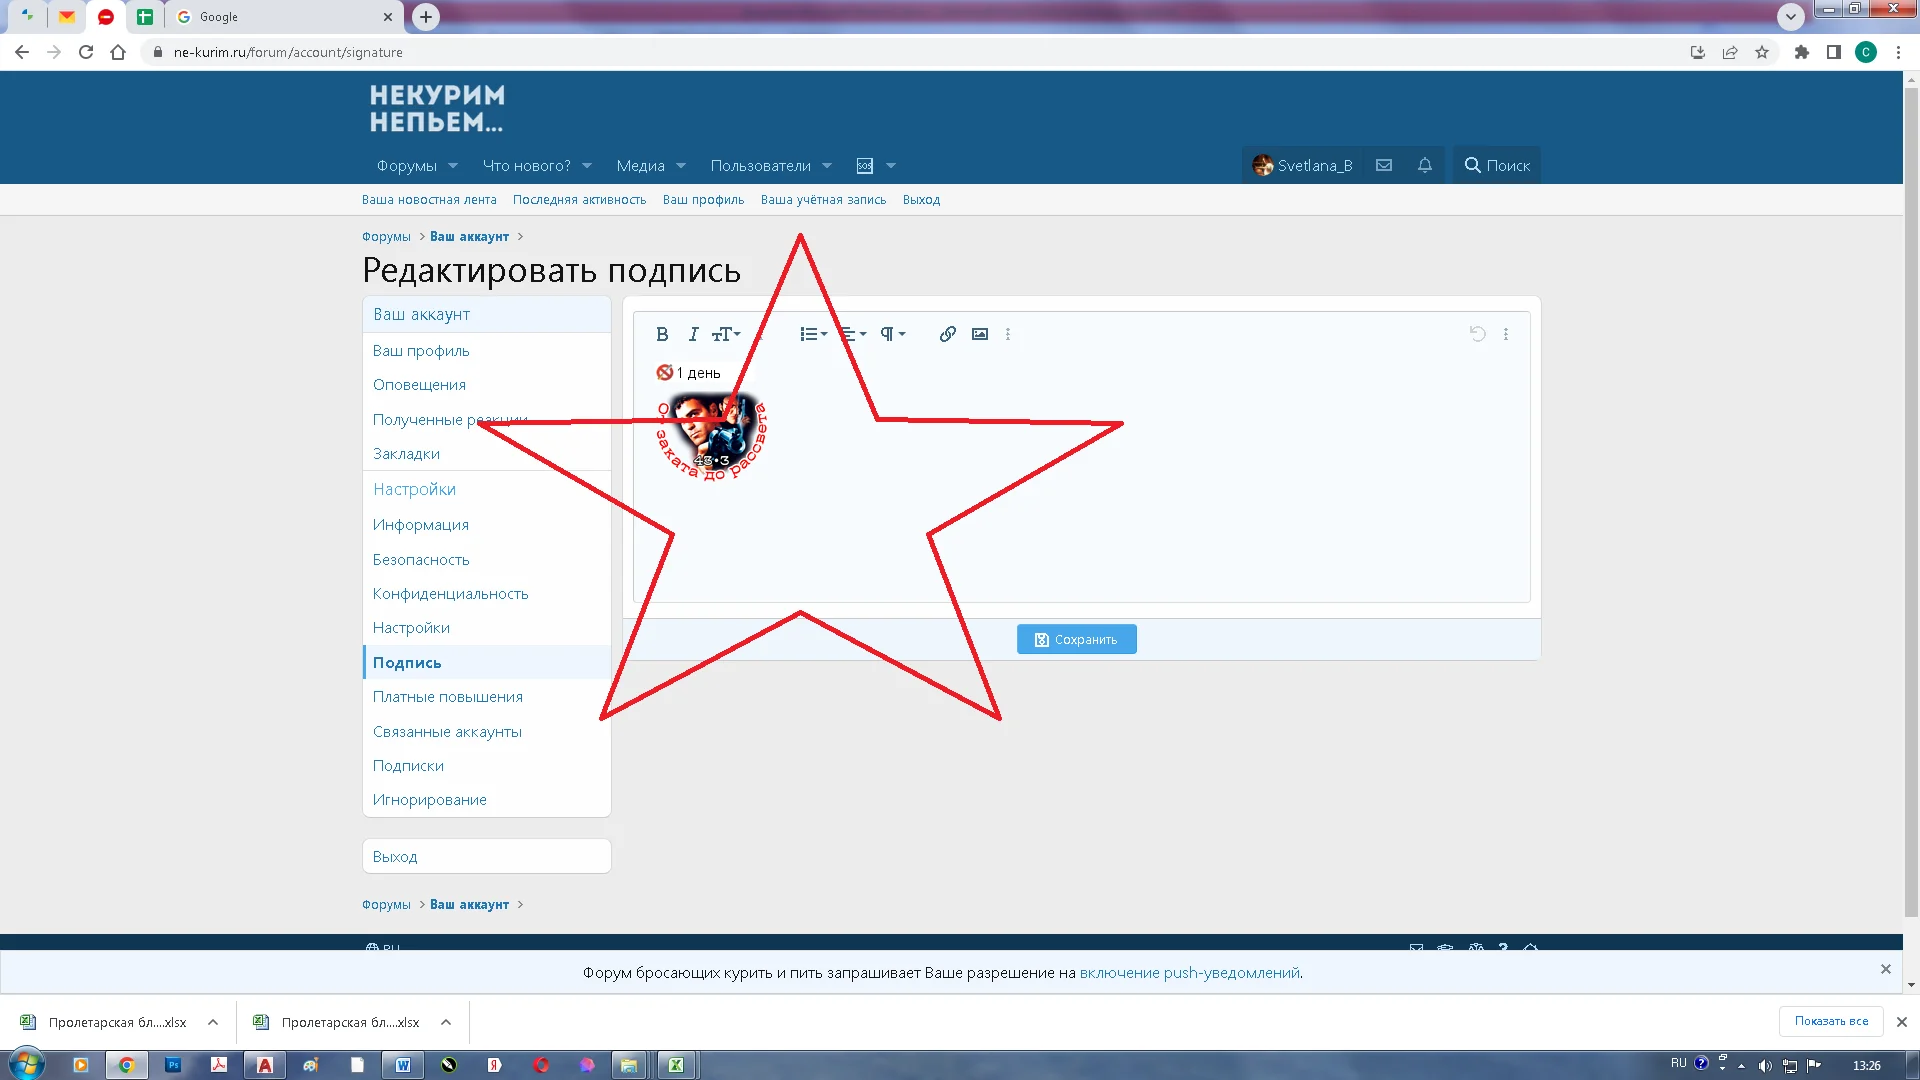Undo the last change in the editor
This screenshot has width=1920, height=1080.
coord(1477,334)
